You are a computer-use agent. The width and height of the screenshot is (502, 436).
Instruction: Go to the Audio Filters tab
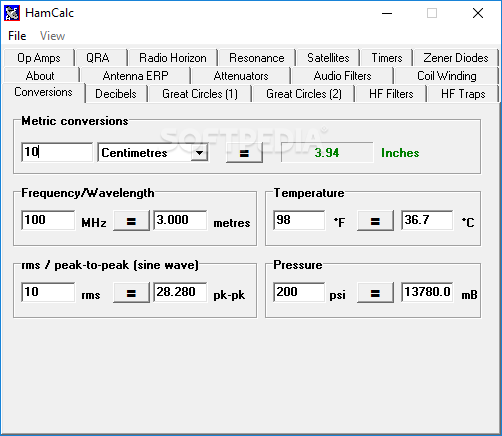[342, 76]
